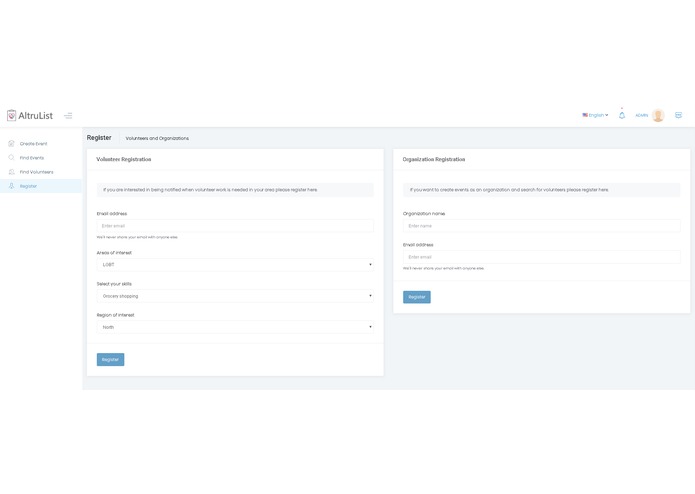Click the Create Event sidebar icon
Screen dimensions: 695x494
pos(12,144)
